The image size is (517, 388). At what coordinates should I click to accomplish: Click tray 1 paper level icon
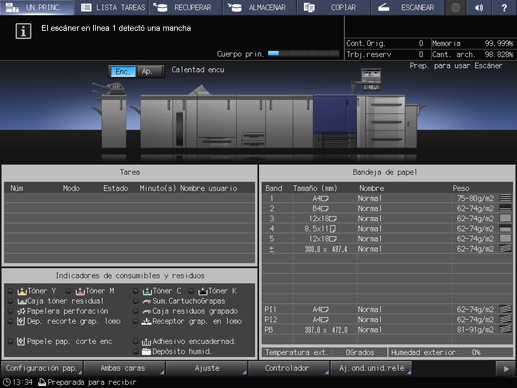tap(505, 198)
